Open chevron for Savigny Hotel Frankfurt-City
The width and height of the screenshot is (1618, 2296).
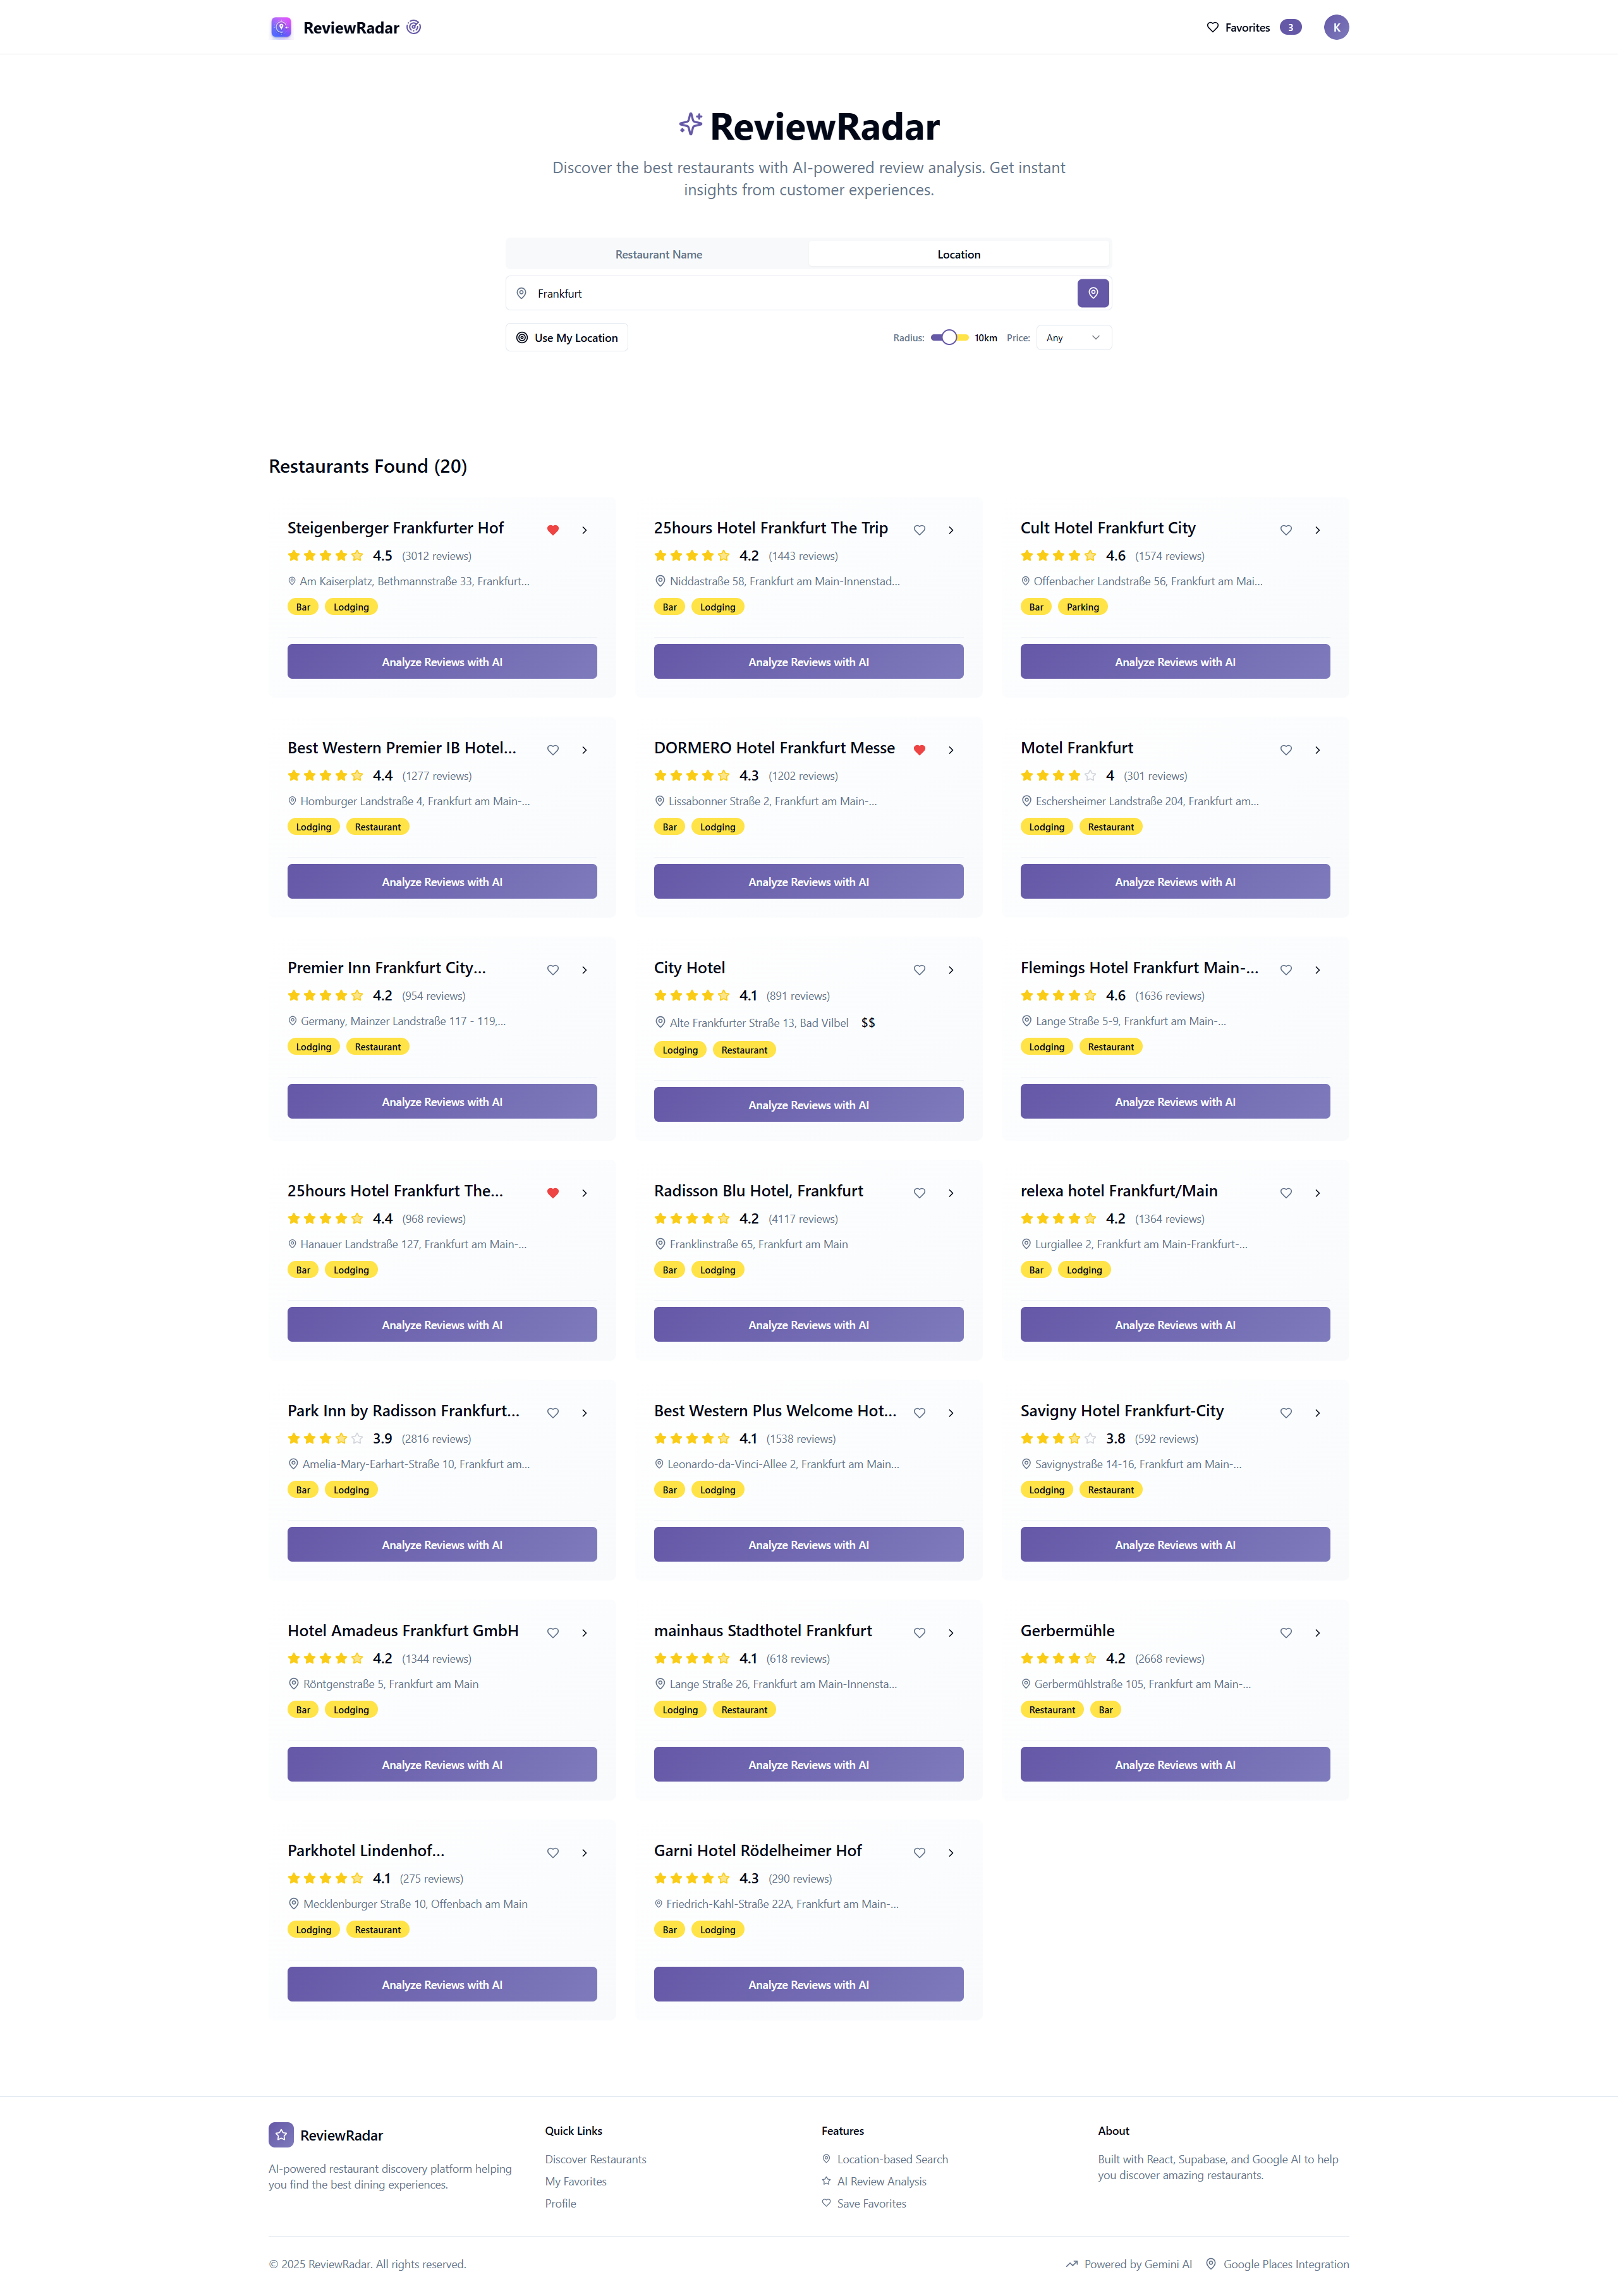coord(1317,1413)
